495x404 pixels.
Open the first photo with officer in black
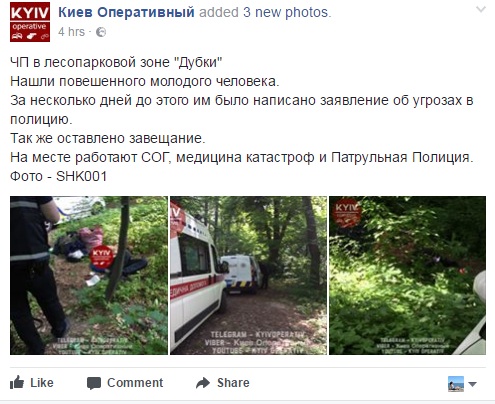coord(89,275)
